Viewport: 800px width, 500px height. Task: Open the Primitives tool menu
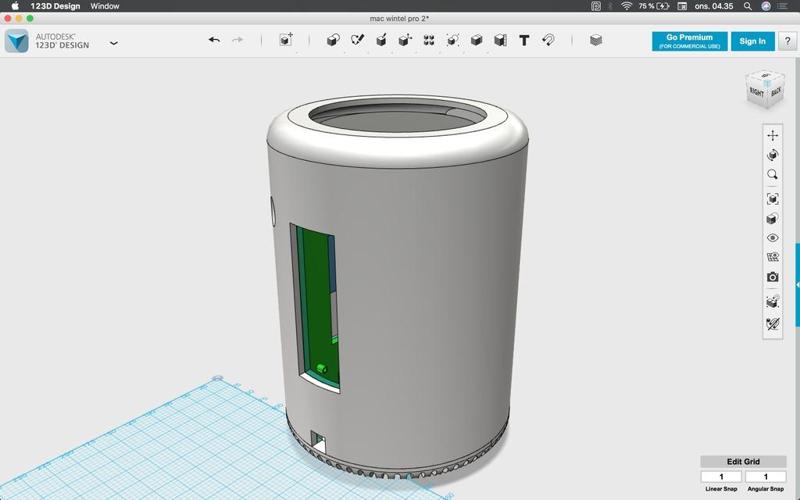point(334,40)
